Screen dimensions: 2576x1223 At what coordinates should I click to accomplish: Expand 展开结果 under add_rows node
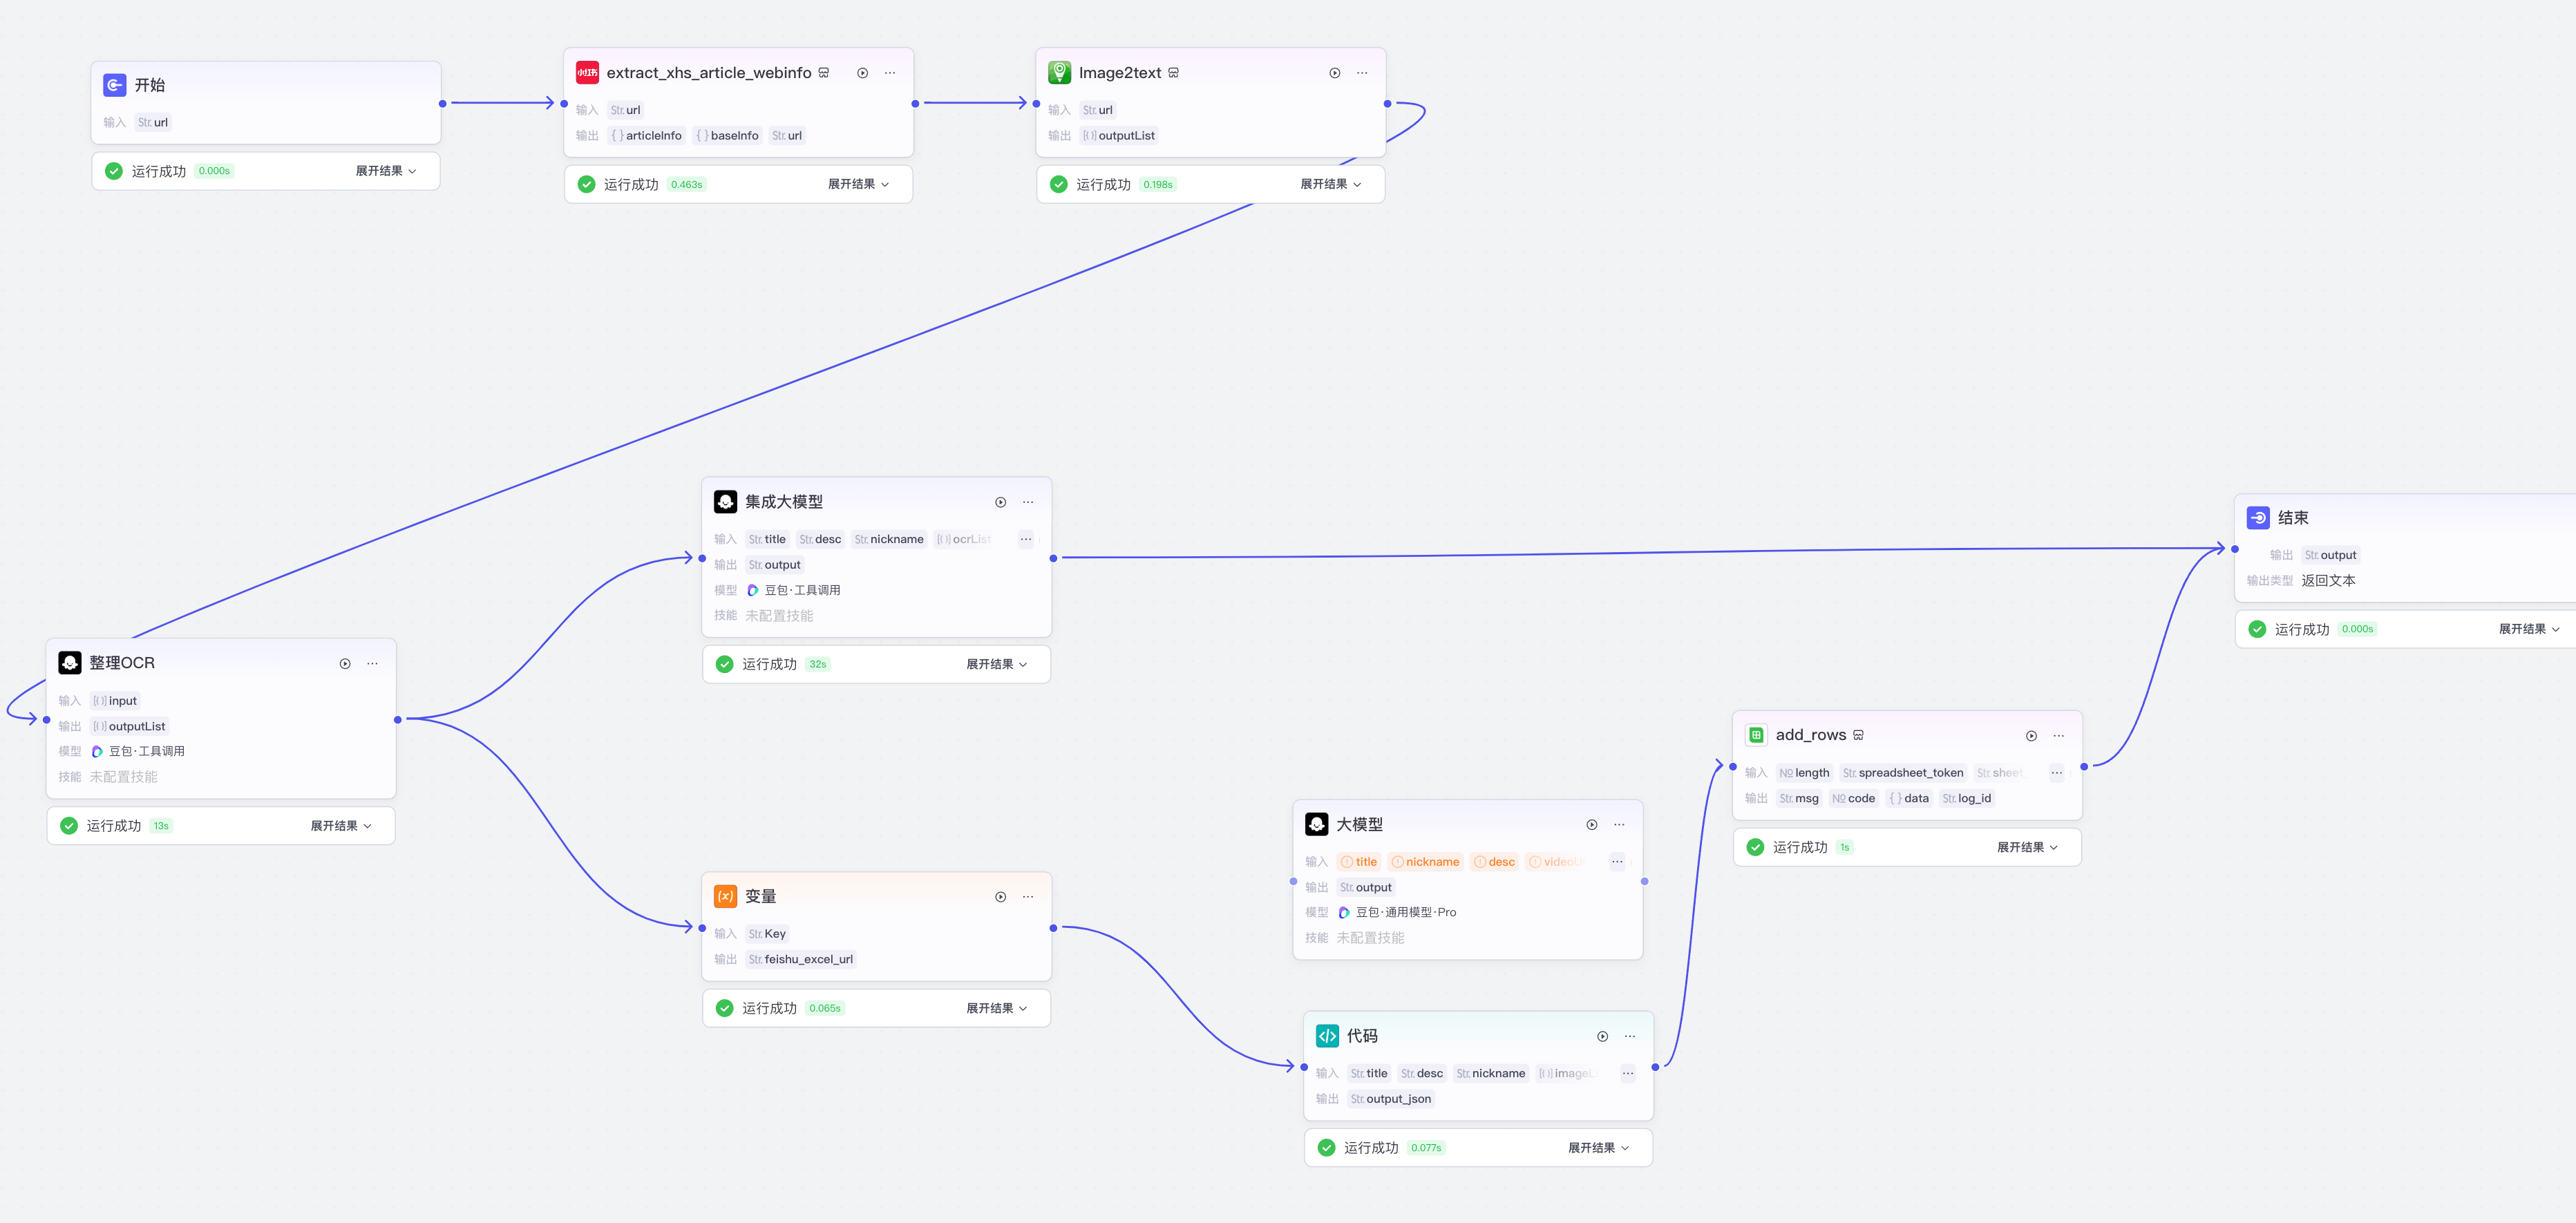pos(2027,847)
